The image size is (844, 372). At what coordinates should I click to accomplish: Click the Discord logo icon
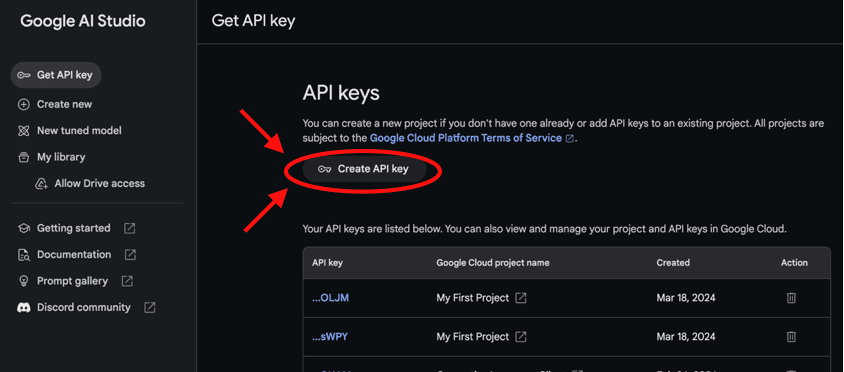(24, 307)
